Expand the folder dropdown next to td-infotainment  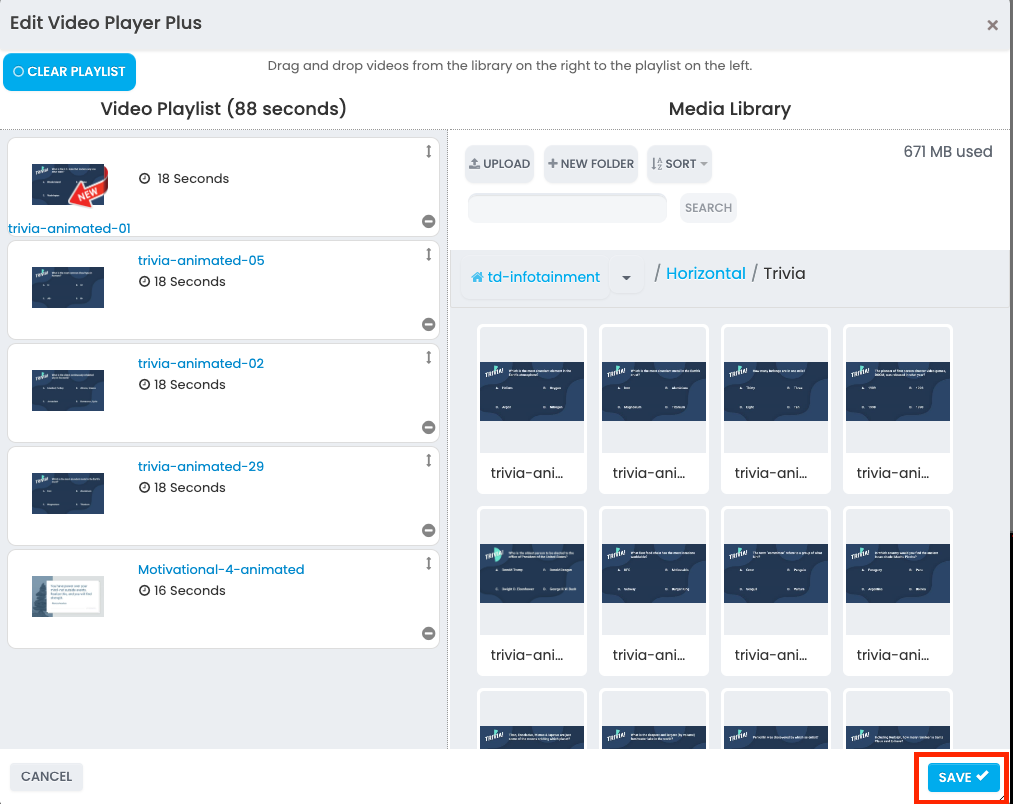tap(626, 277)
